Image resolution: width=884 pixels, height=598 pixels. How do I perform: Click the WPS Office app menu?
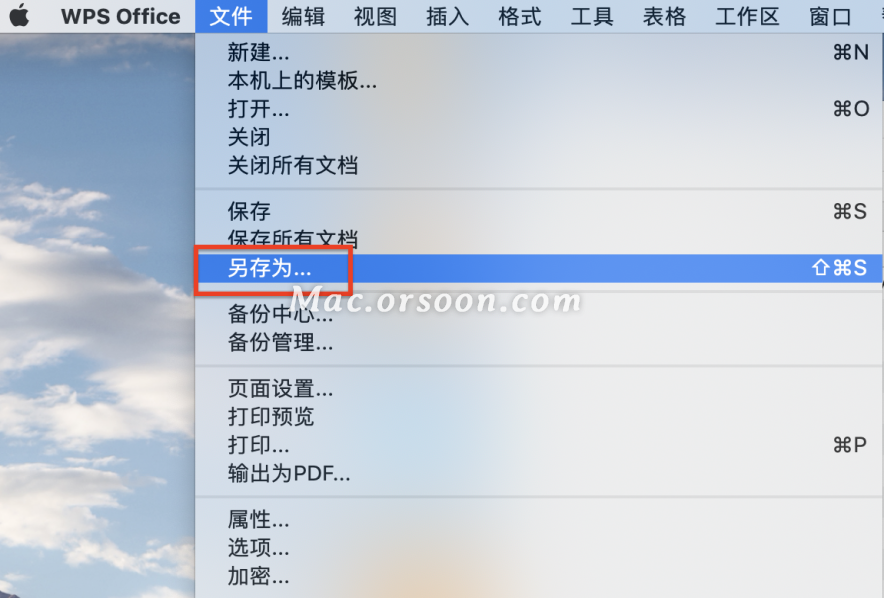[121, 16]
